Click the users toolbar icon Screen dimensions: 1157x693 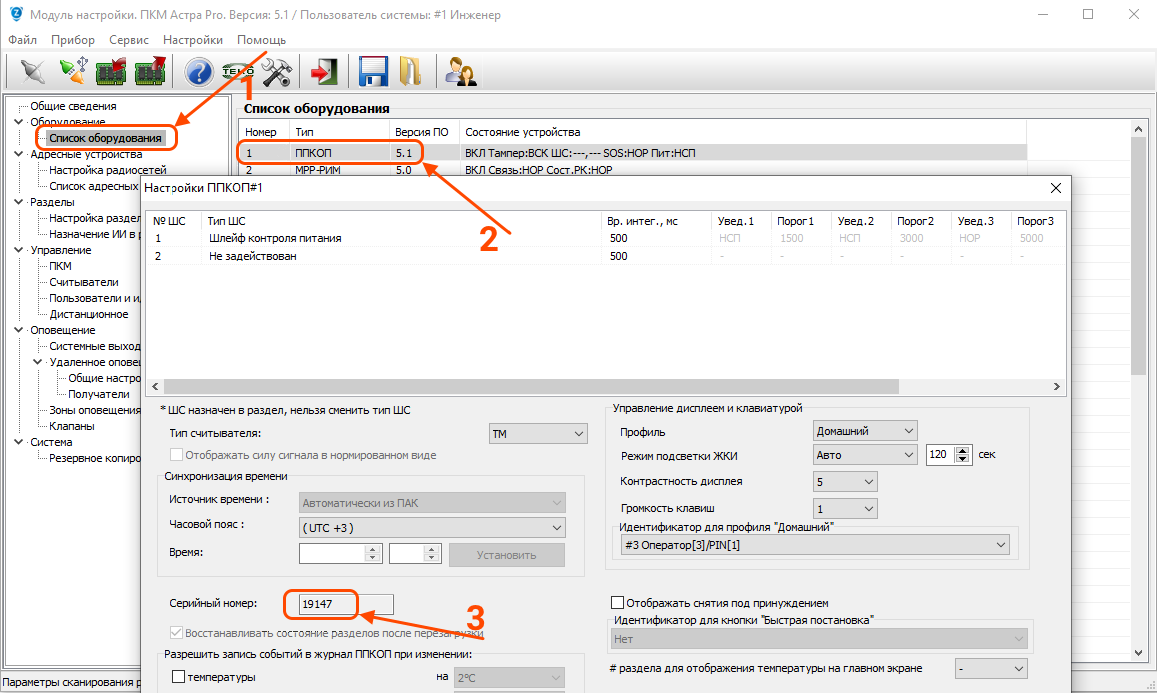[x=461, y=72]
